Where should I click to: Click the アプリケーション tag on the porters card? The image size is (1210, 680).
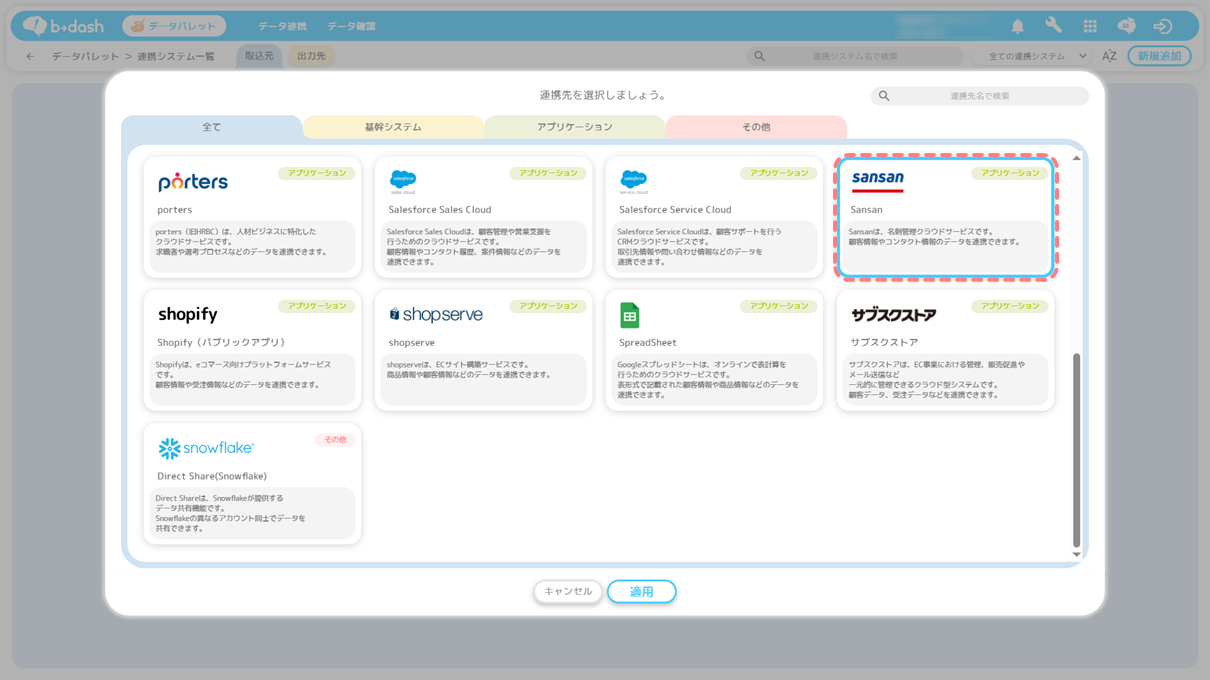[317, 173]
